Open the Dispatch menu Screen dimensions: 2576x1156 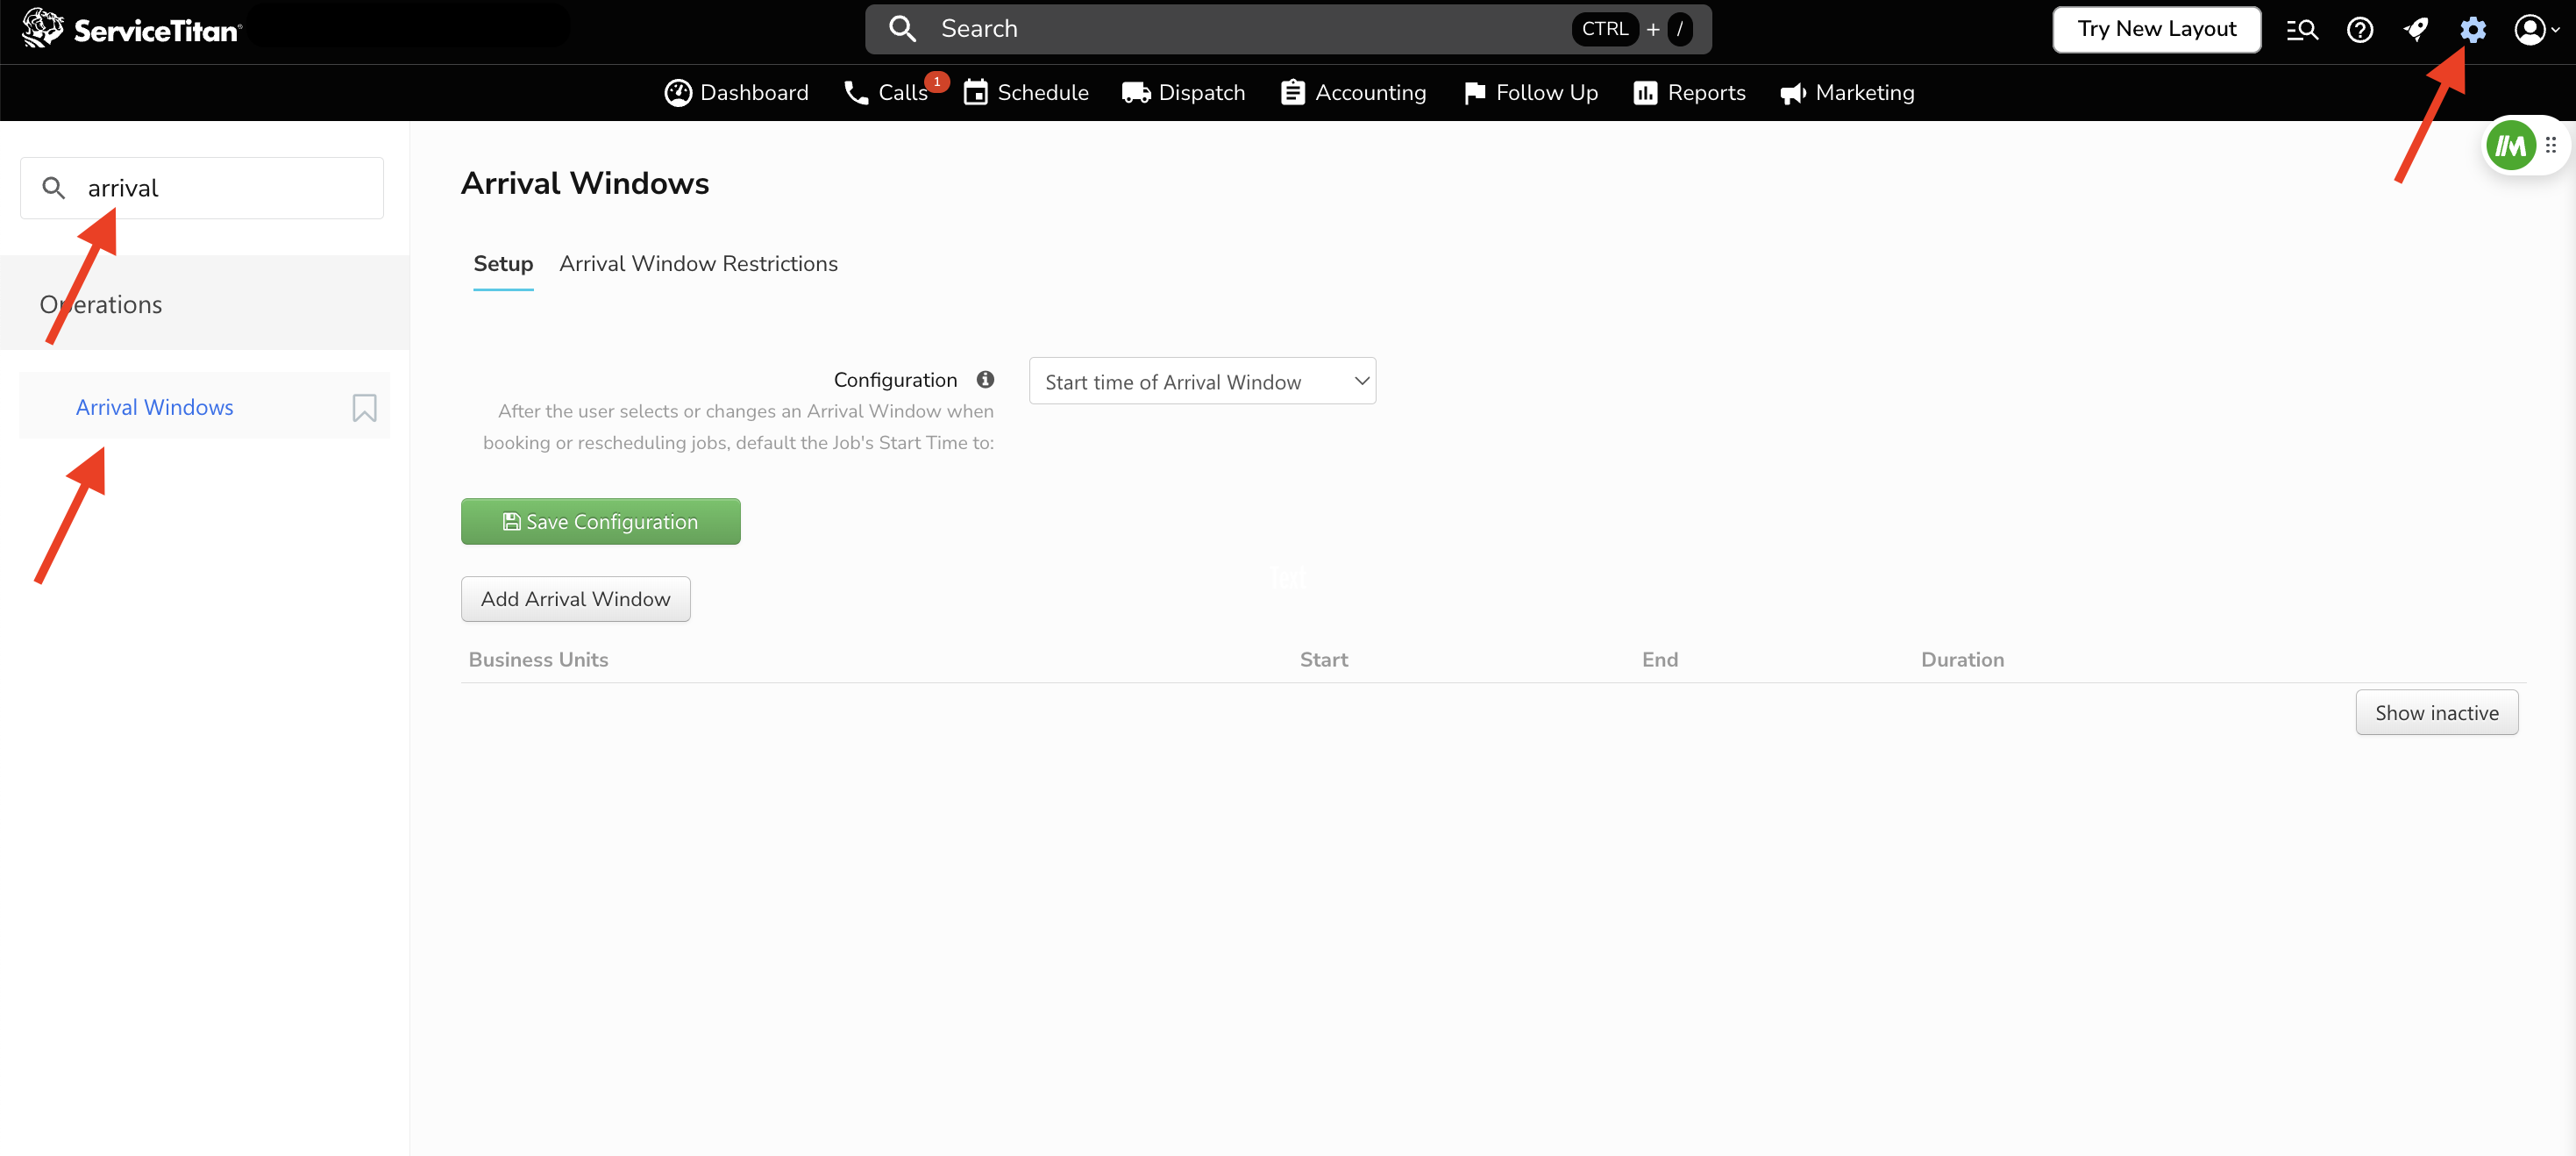point(1184,93)
